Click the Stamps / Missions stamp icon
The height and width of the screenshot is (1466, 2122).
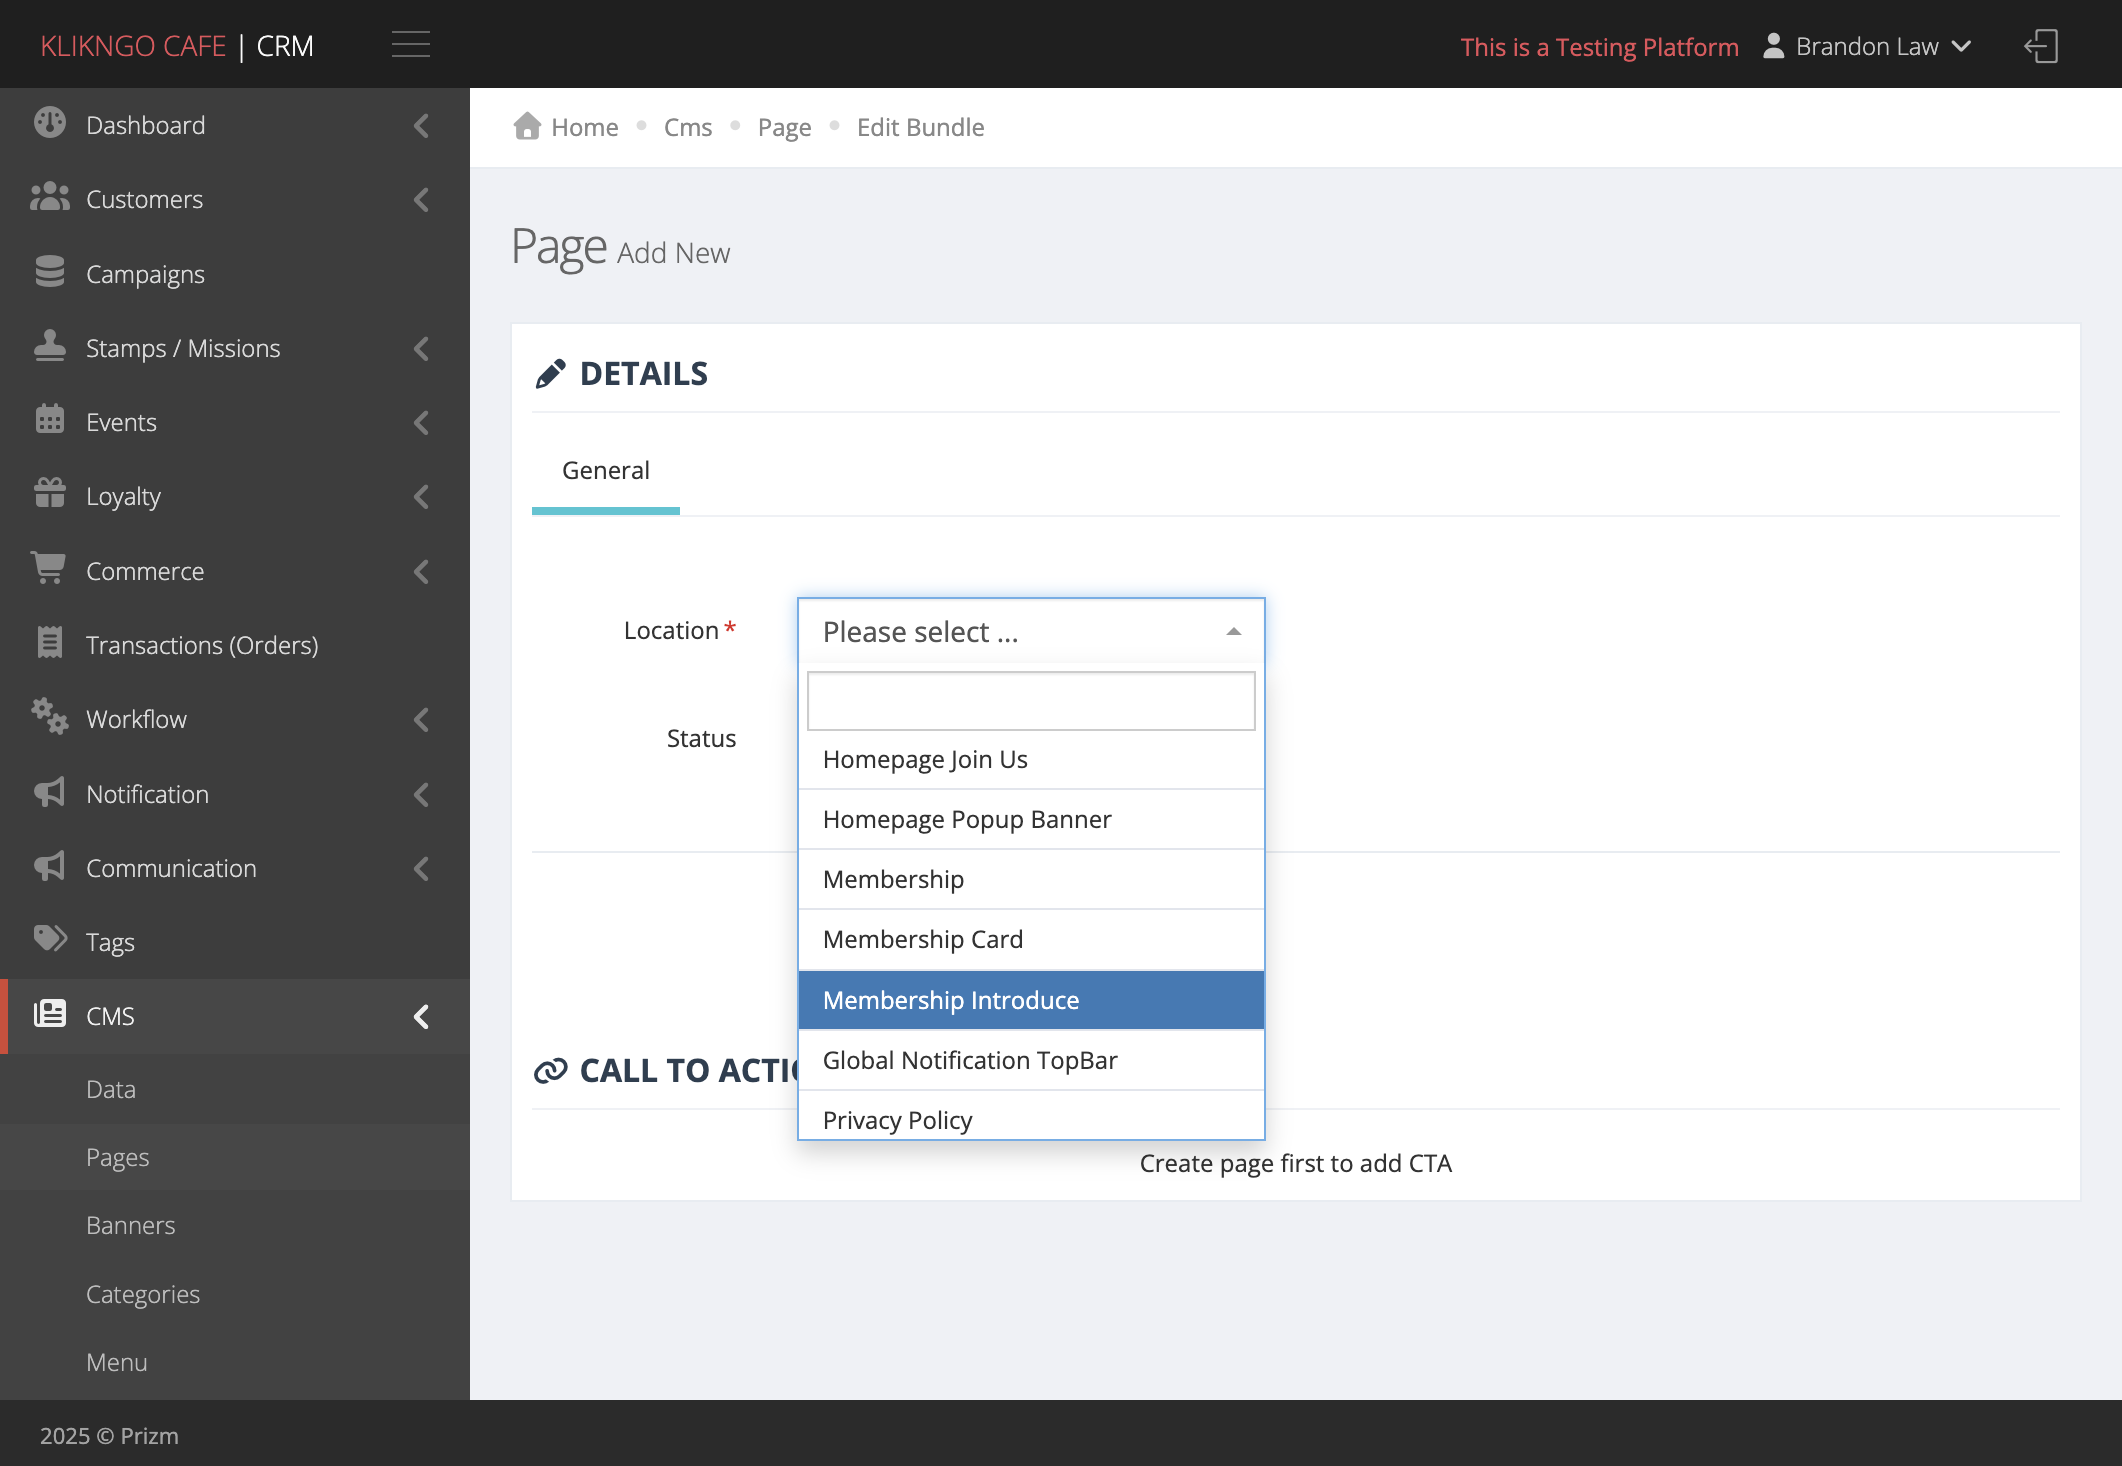[x=49, y=346]
